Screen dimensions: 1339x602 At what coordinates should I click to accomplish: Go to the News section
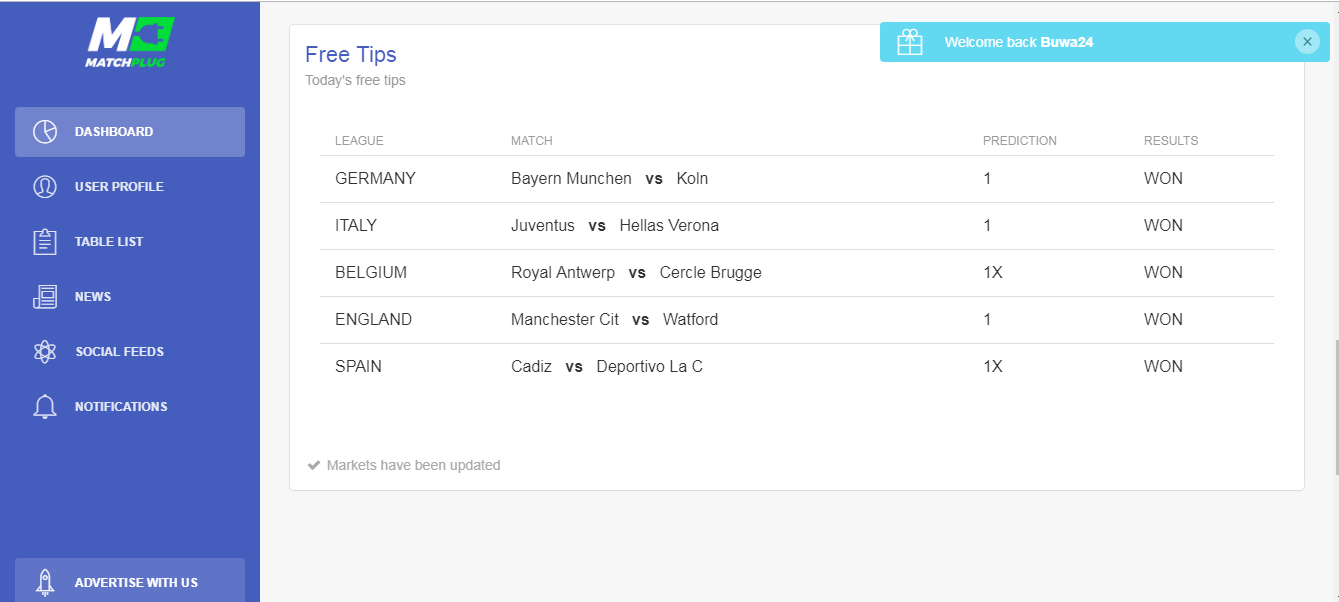[130, 297]
